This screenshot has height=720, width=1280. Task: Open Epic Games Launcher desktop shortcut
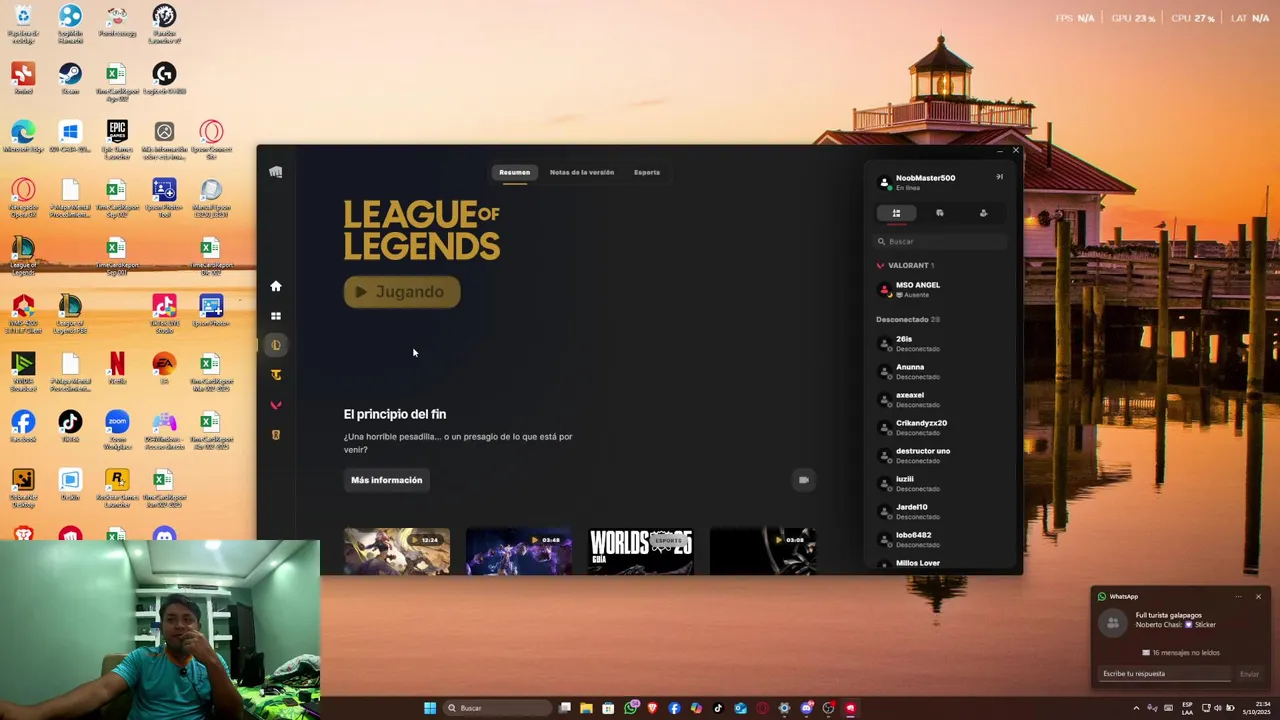117,139
